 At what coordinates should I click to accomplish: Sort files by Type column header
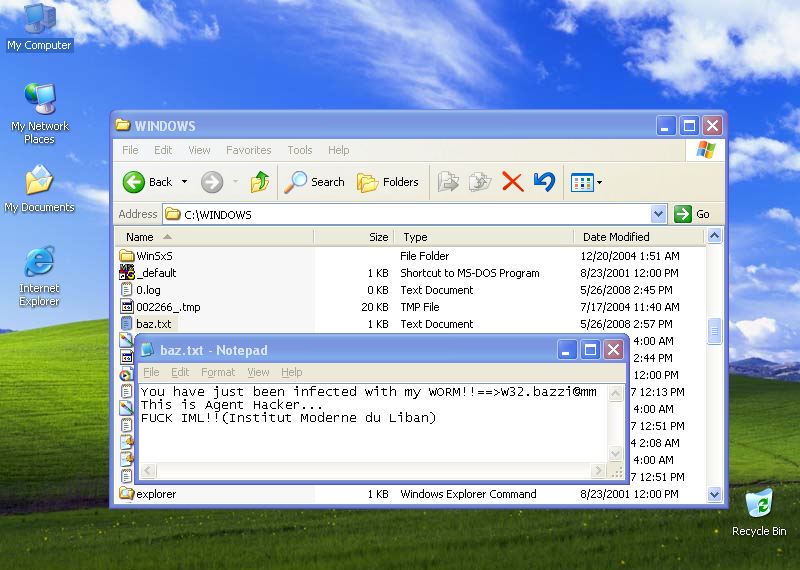(484, 237)
